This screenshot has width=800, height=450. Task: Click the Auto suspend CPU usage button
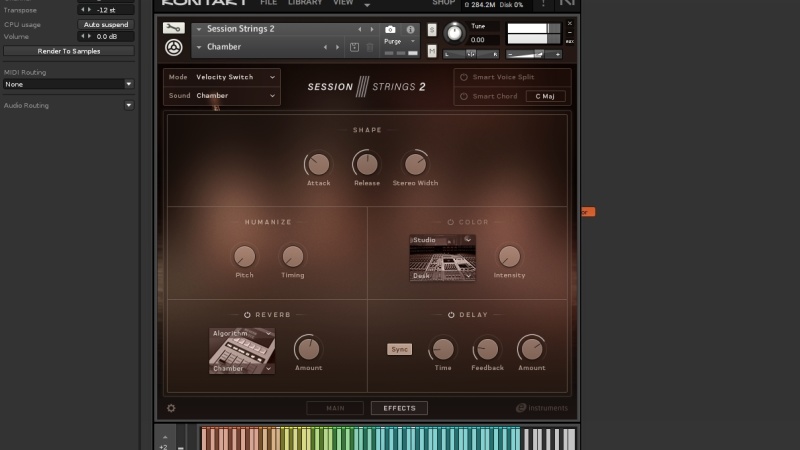(106, 24)
